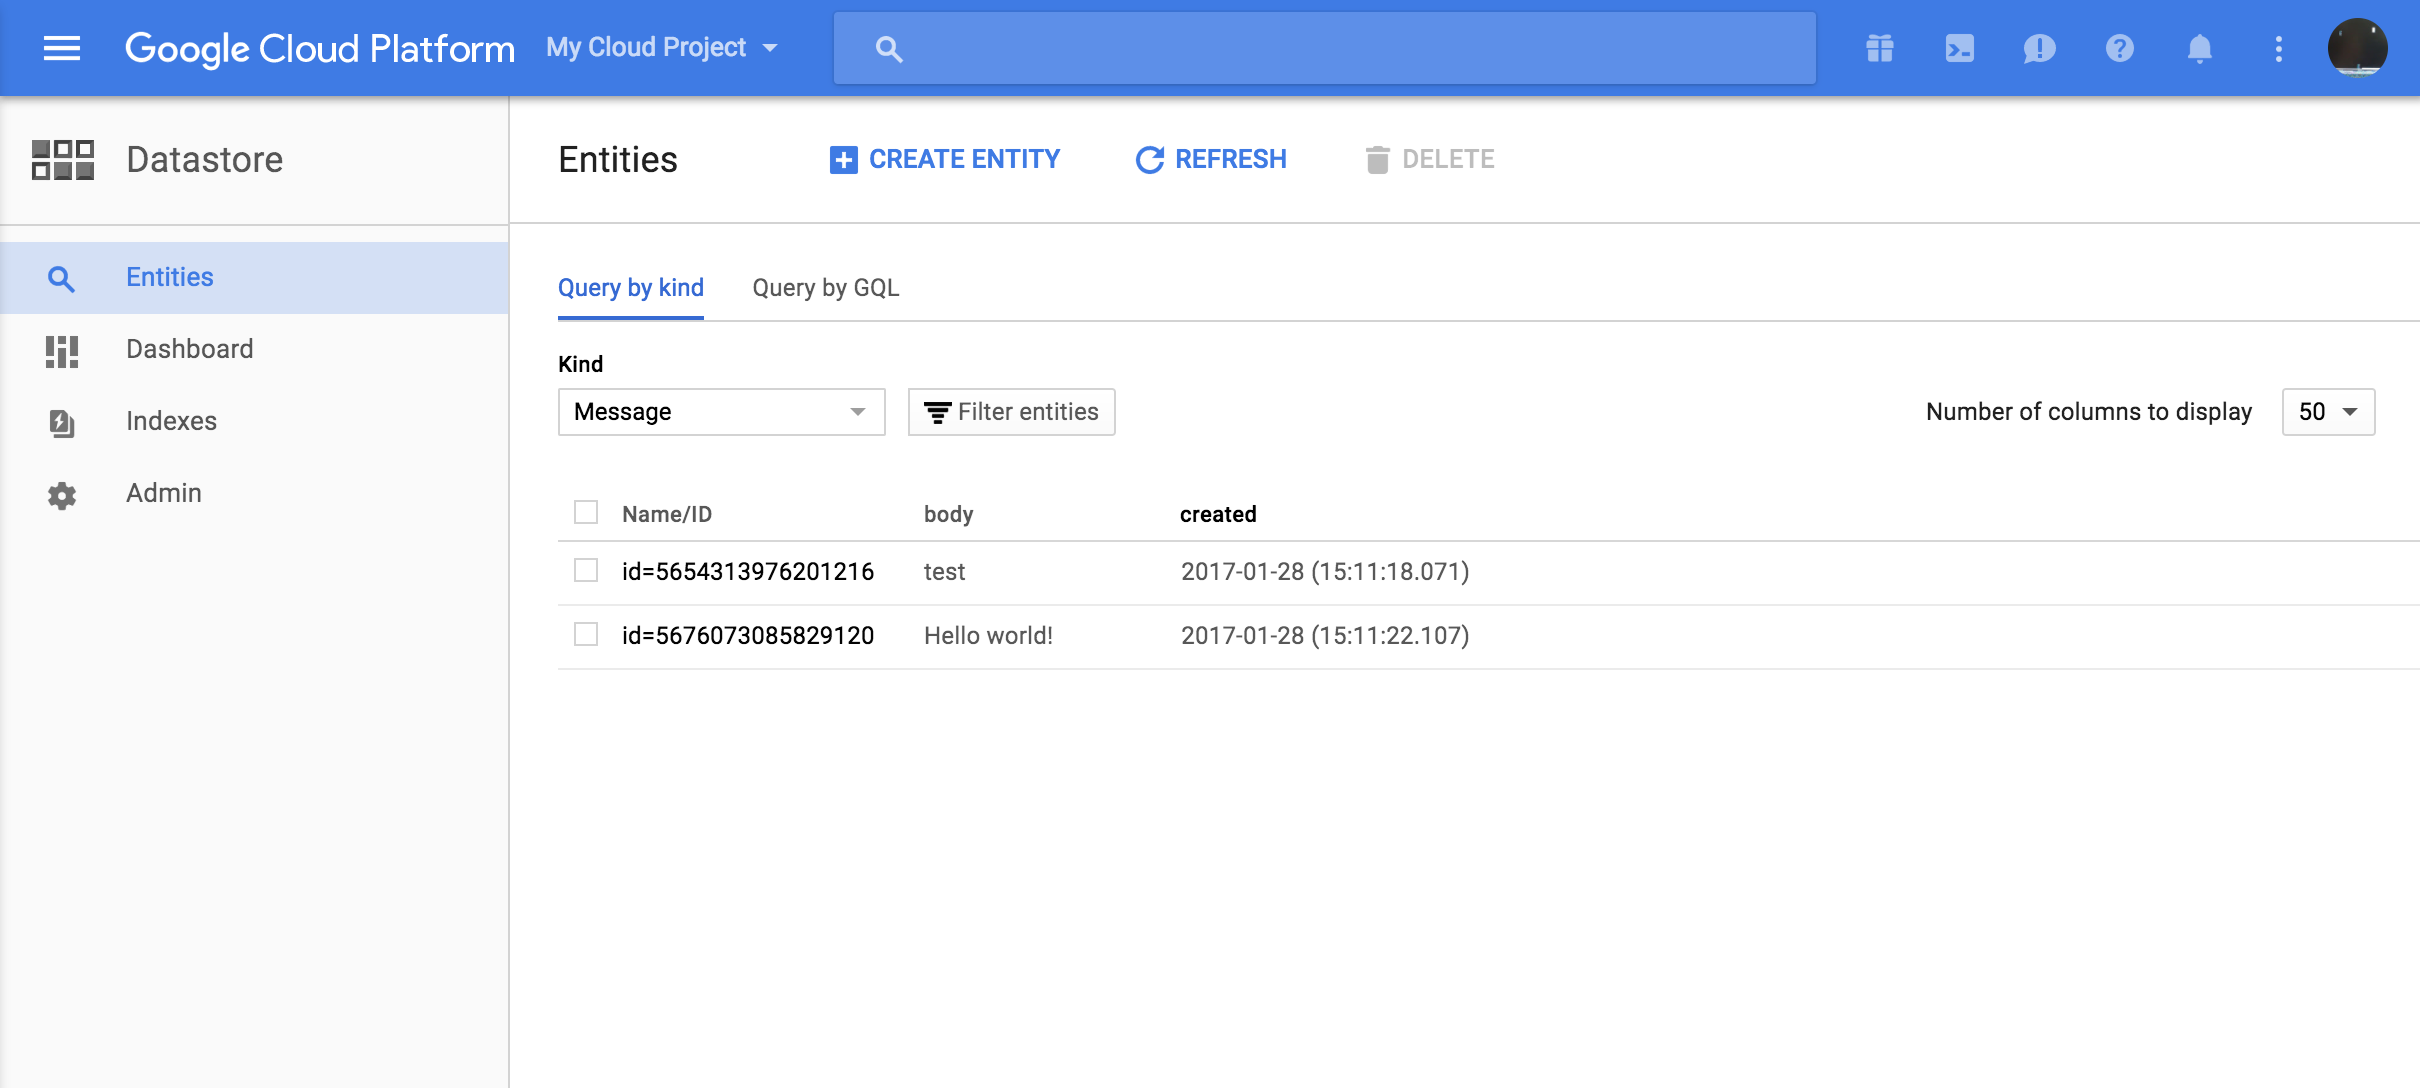Click the Admin gear icon

(61, 495)
